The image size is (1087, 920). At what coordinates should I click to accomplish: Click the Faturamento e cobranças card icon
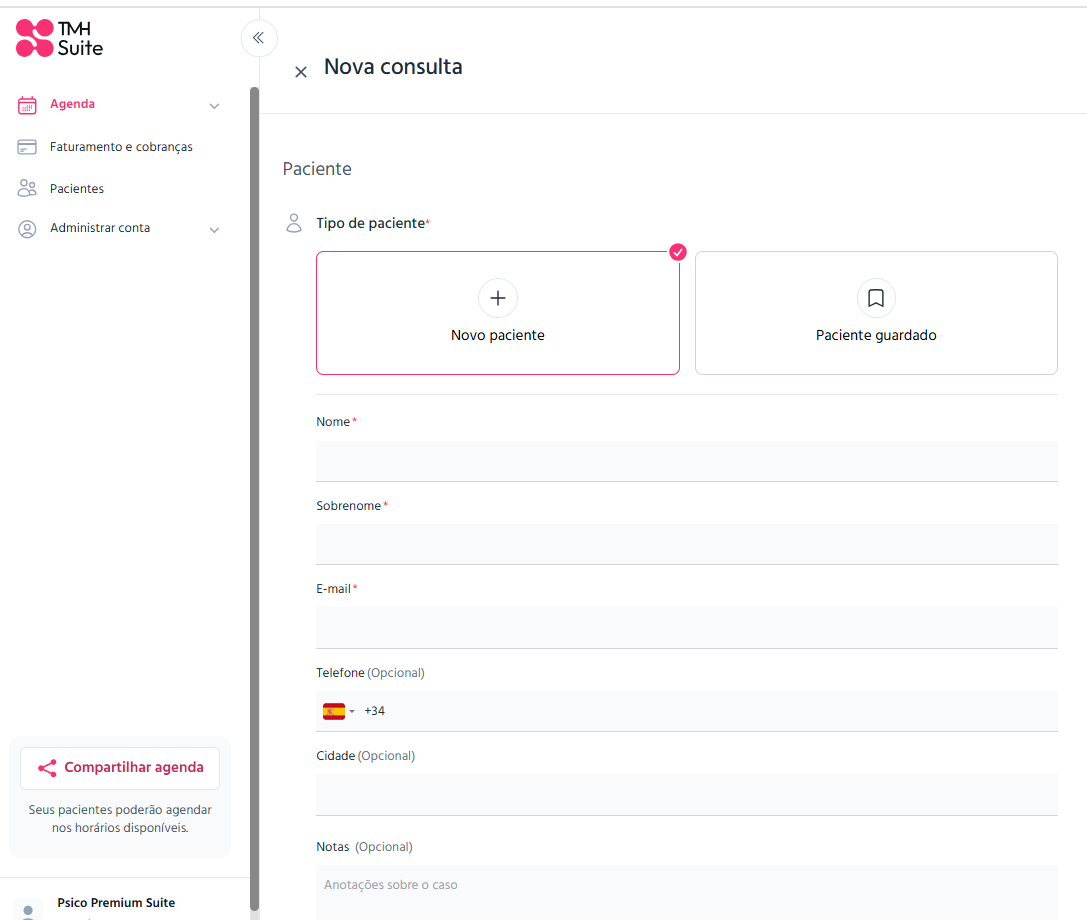coord(27,147)
